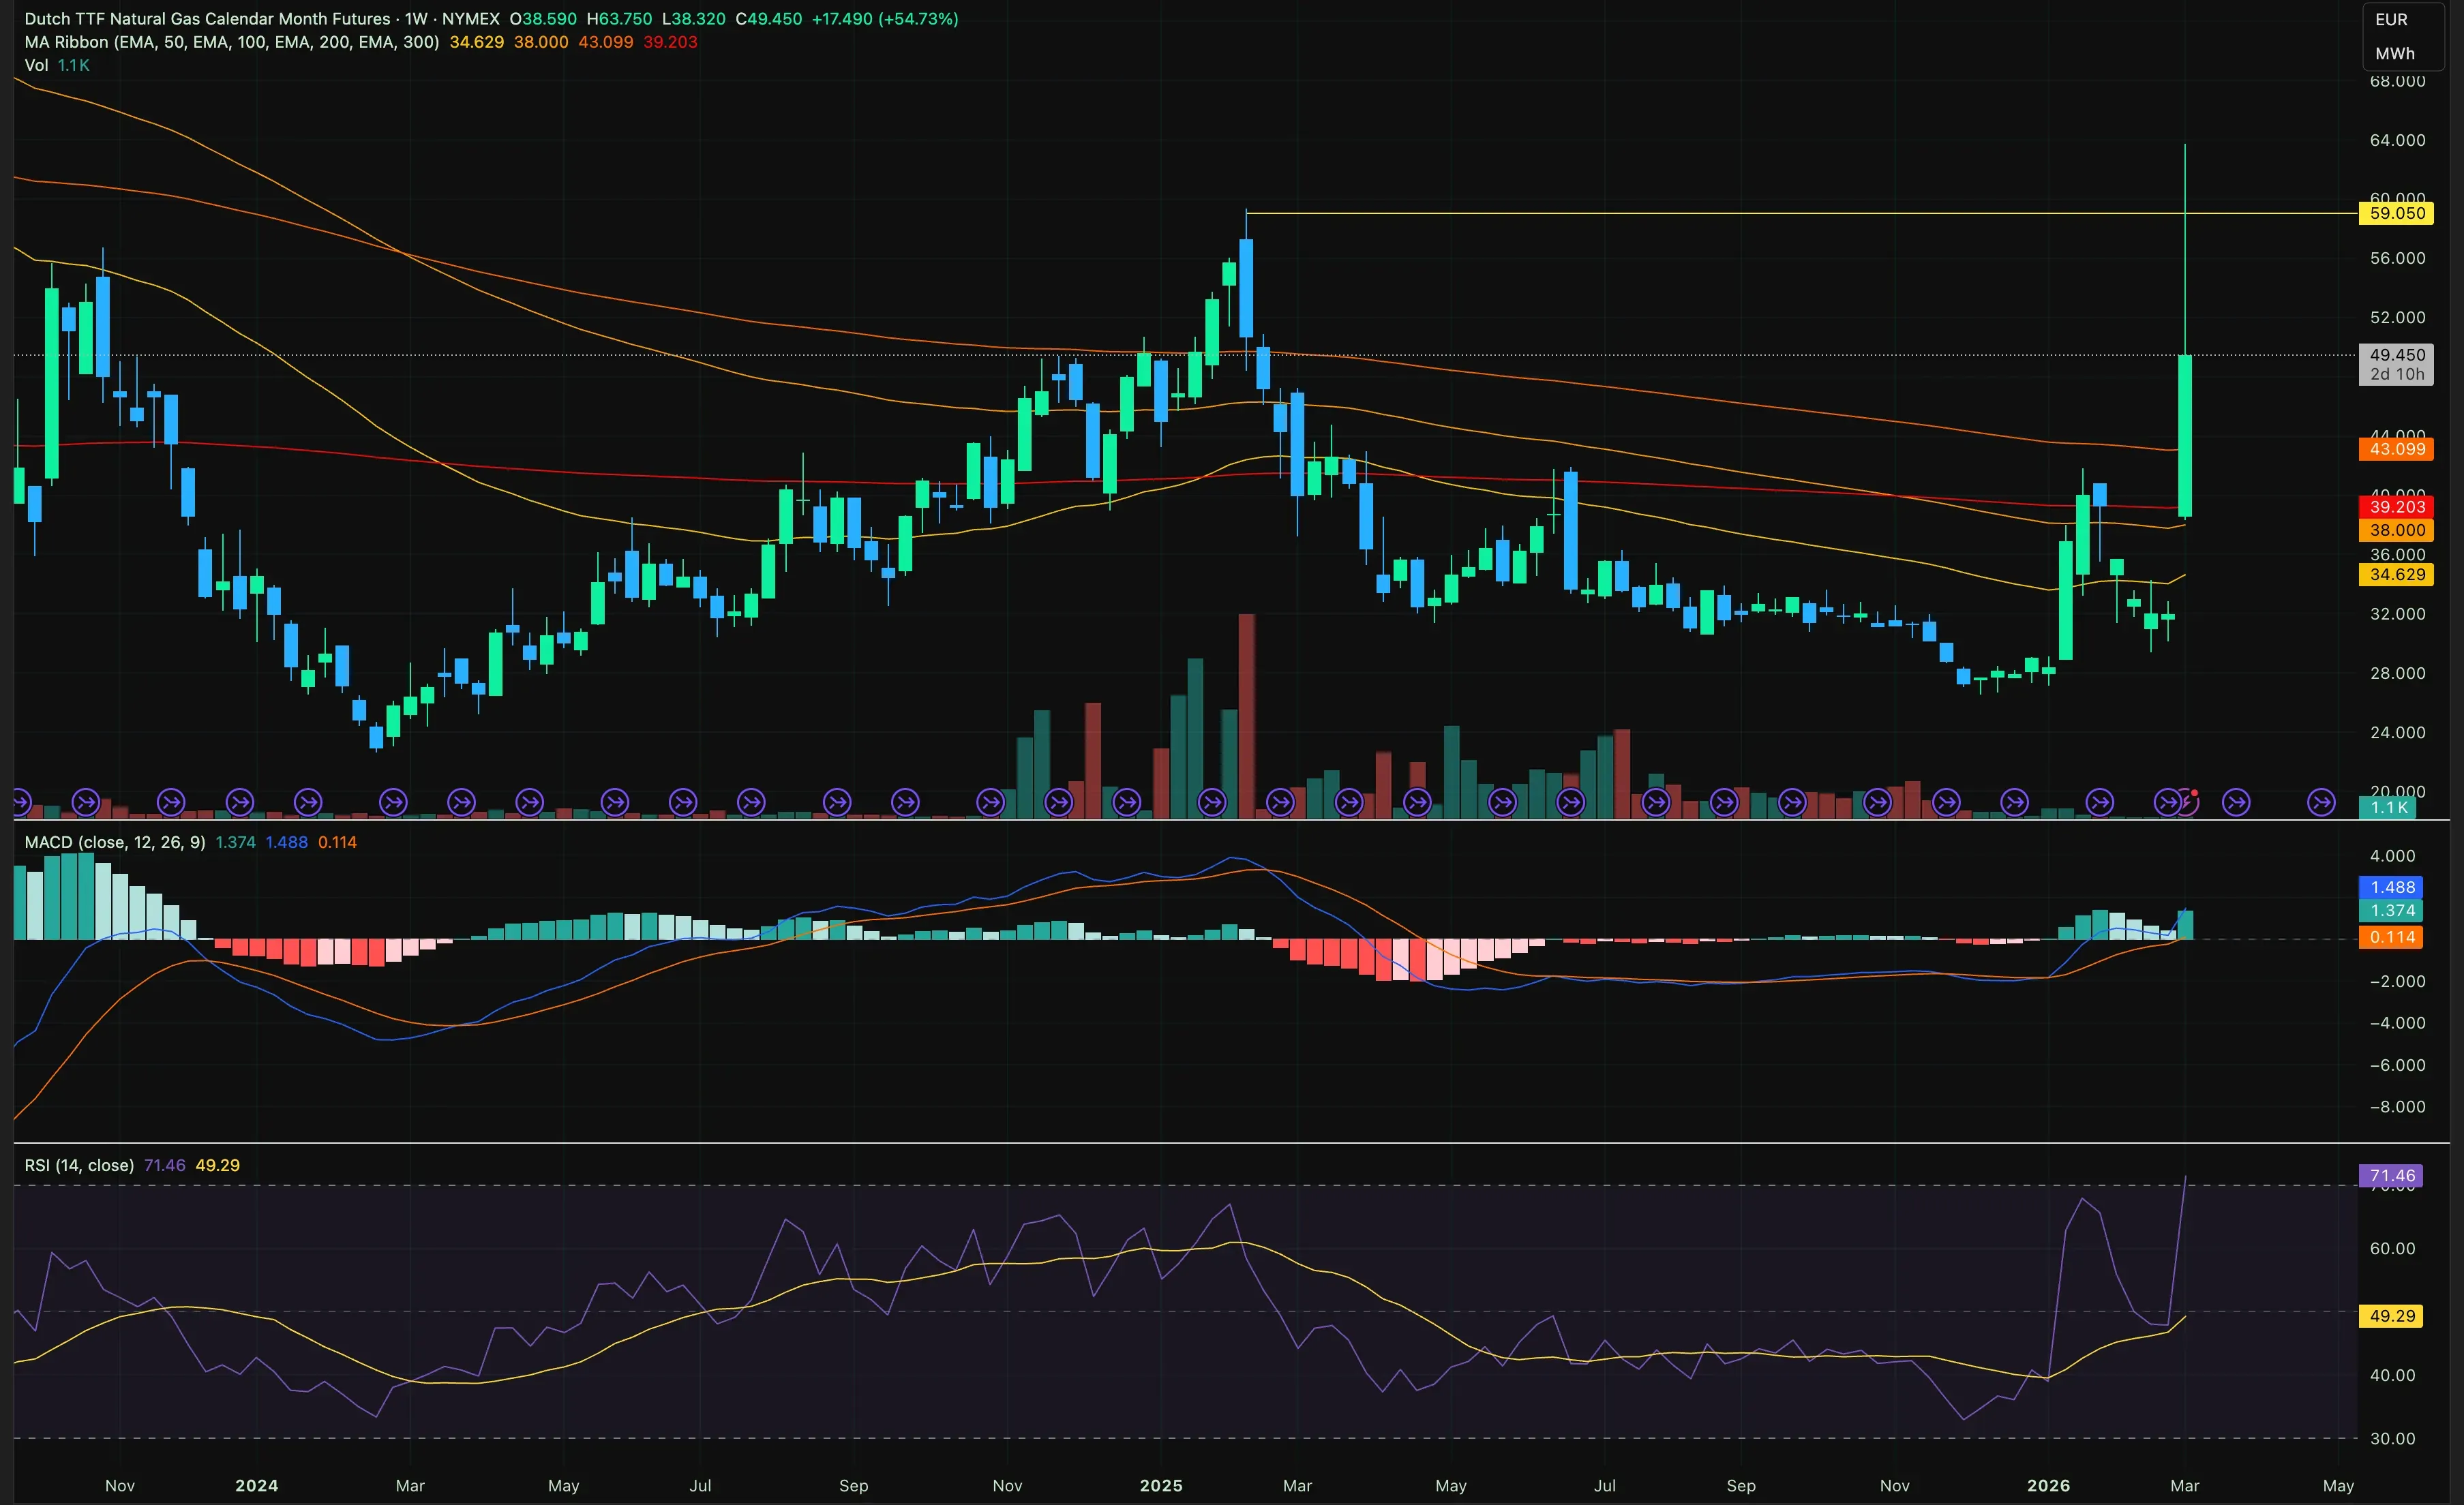The image size is (2464, 1505).
Task: Select the Vol indicator legend label
Action: (36, 65)
